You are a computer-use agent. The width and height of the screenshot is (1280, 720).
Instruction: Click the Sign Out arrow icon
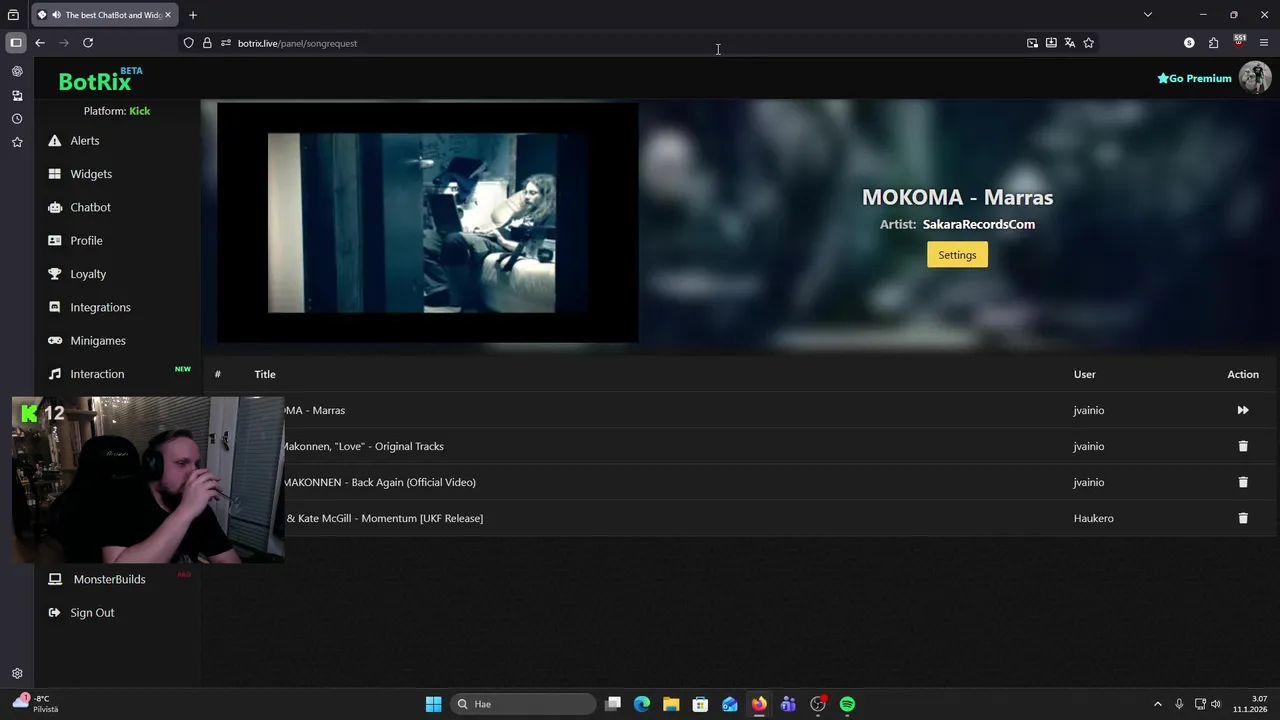point(54,613)
